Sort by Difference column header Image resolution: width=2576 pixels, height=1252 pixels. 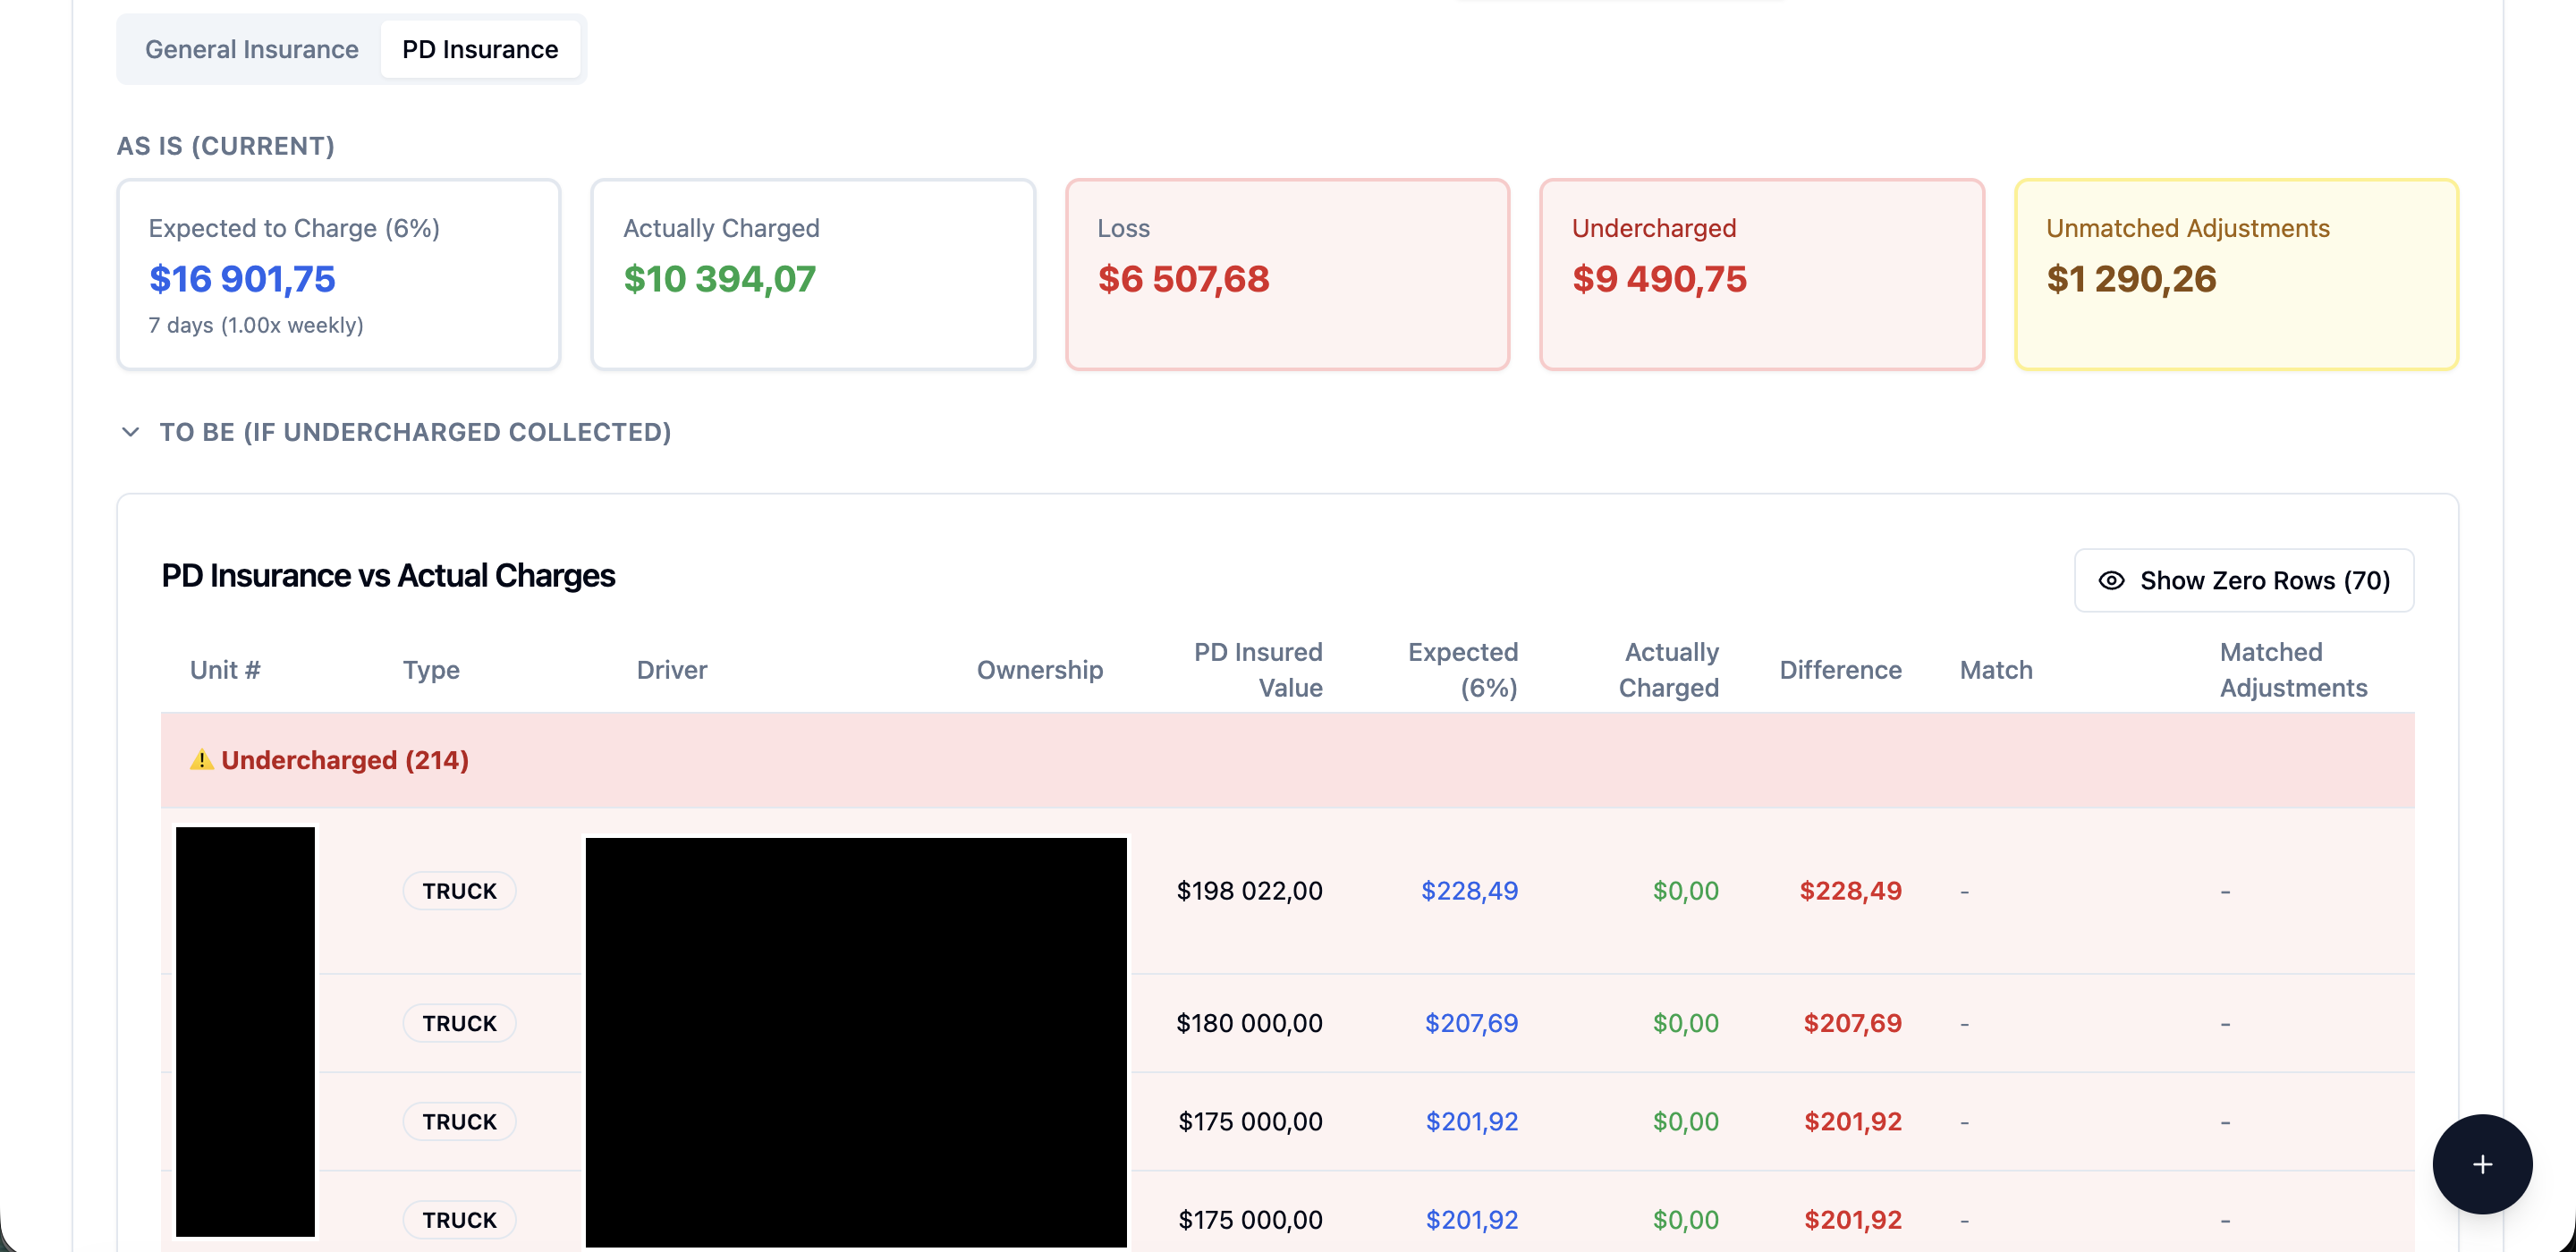click(1839, 670)
